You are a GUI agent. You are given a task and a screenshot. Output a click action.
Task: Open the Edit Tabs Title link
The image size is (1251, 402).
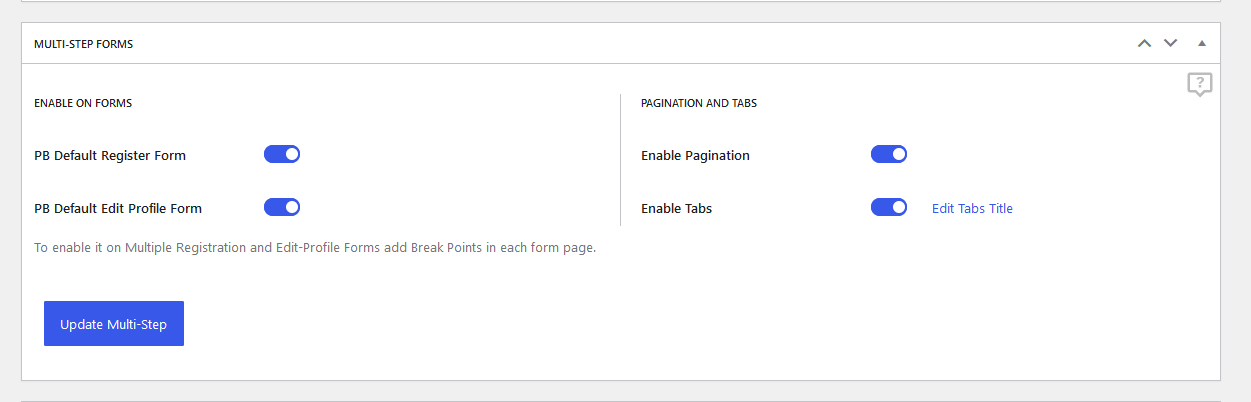(972, 208)
